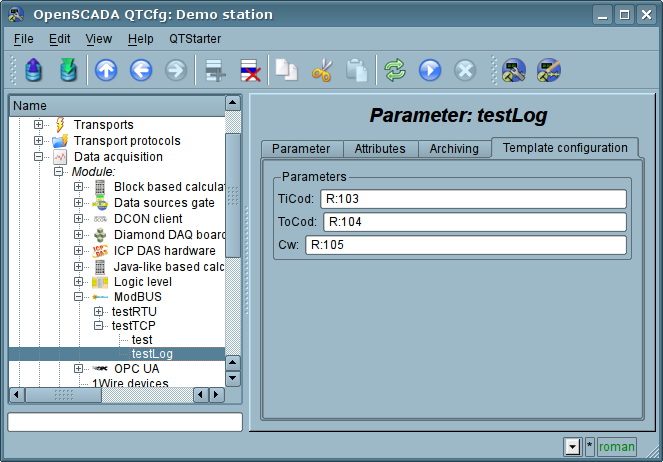This screenshot has height=462, width=663.
Task: Click the roman user button
Action: click(x=617, y=447)
